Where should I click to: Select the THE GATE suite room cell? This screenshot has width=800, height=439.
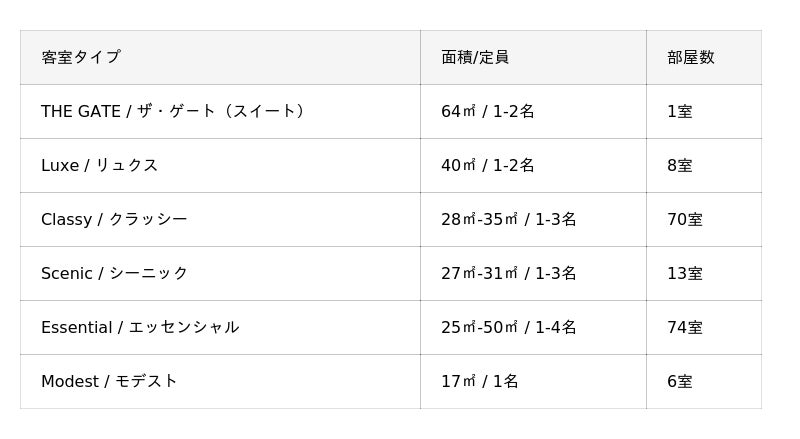click(x=174, y=111)
